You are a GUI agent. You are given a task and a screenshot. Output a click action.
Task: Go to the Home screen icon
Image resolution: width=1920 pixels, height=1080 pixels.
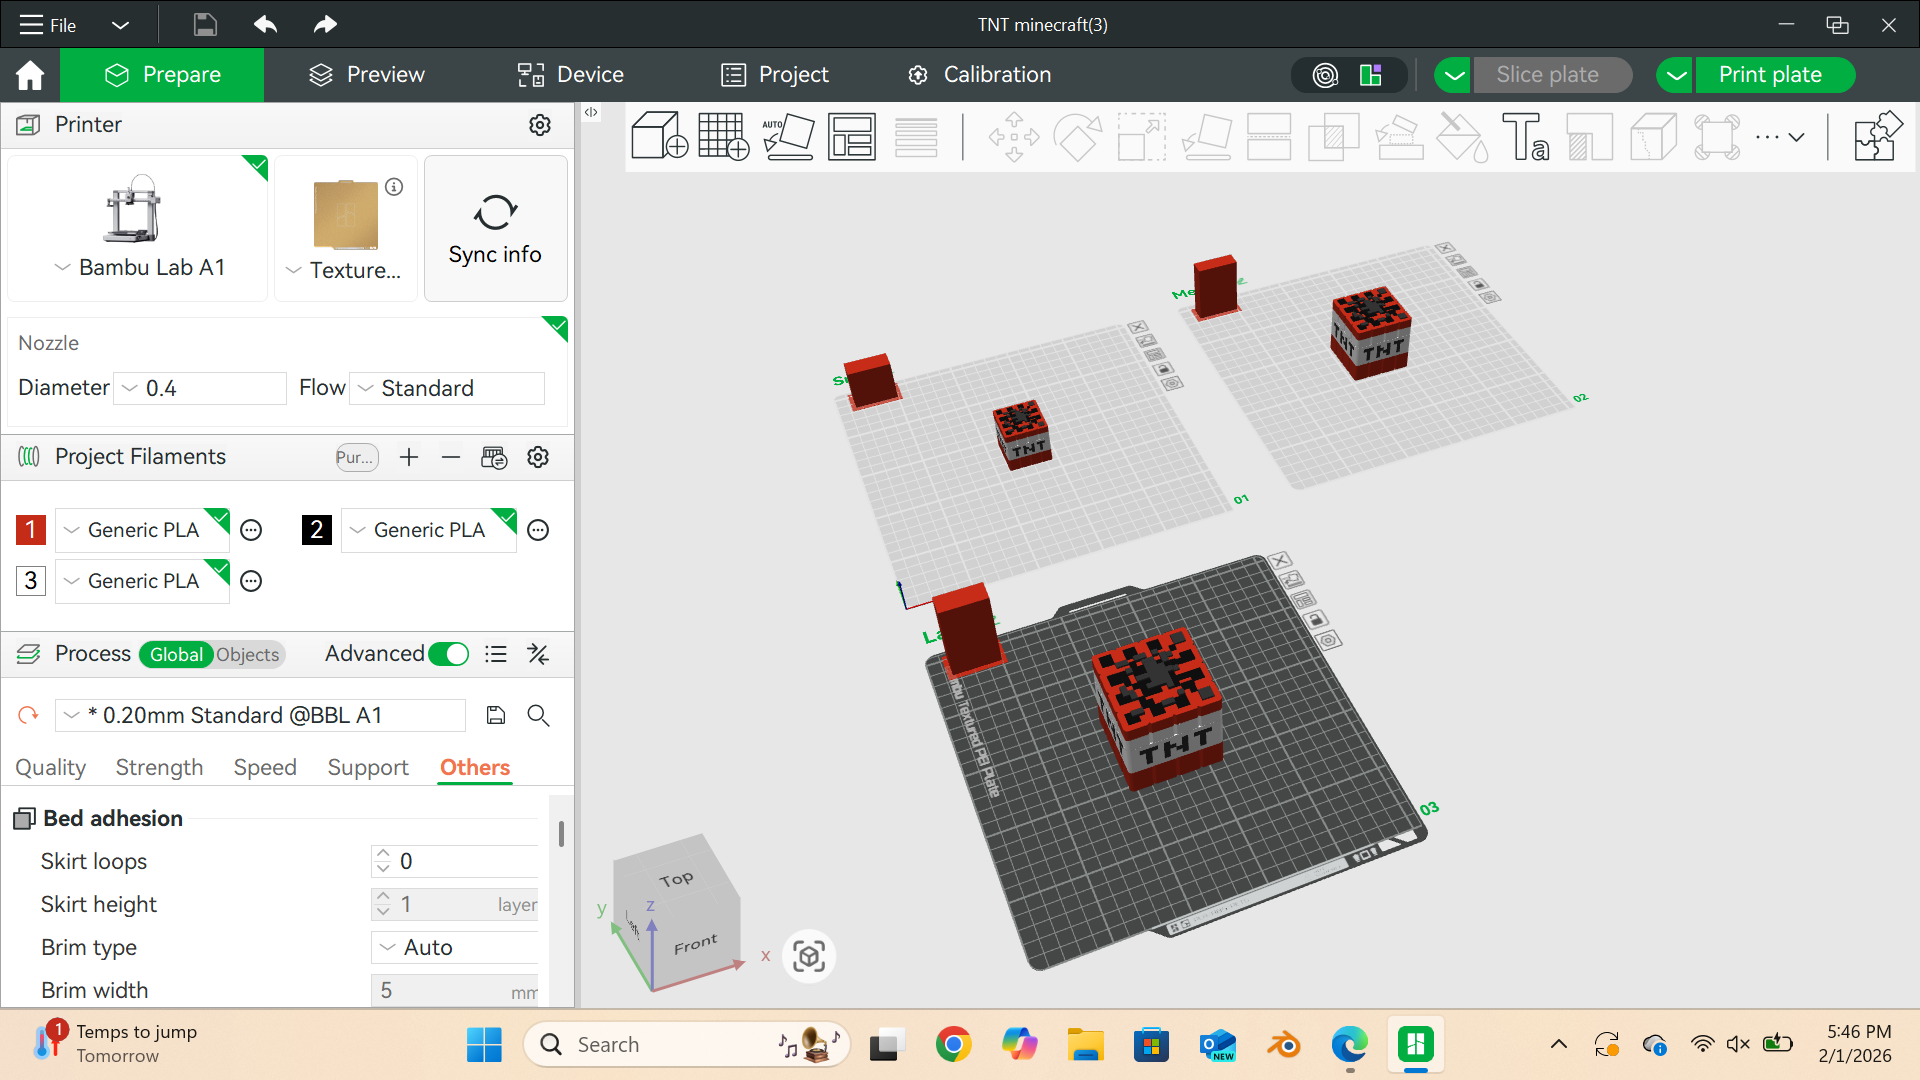click(x=30, y=75)
